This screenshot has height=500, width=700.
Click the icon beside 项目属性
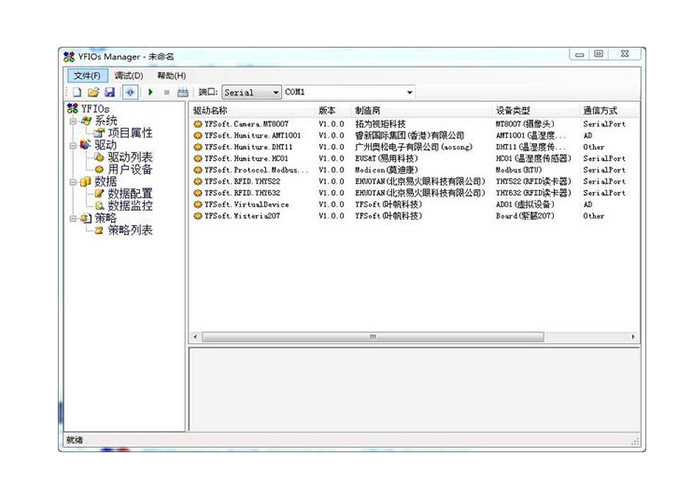coord(99,133)
